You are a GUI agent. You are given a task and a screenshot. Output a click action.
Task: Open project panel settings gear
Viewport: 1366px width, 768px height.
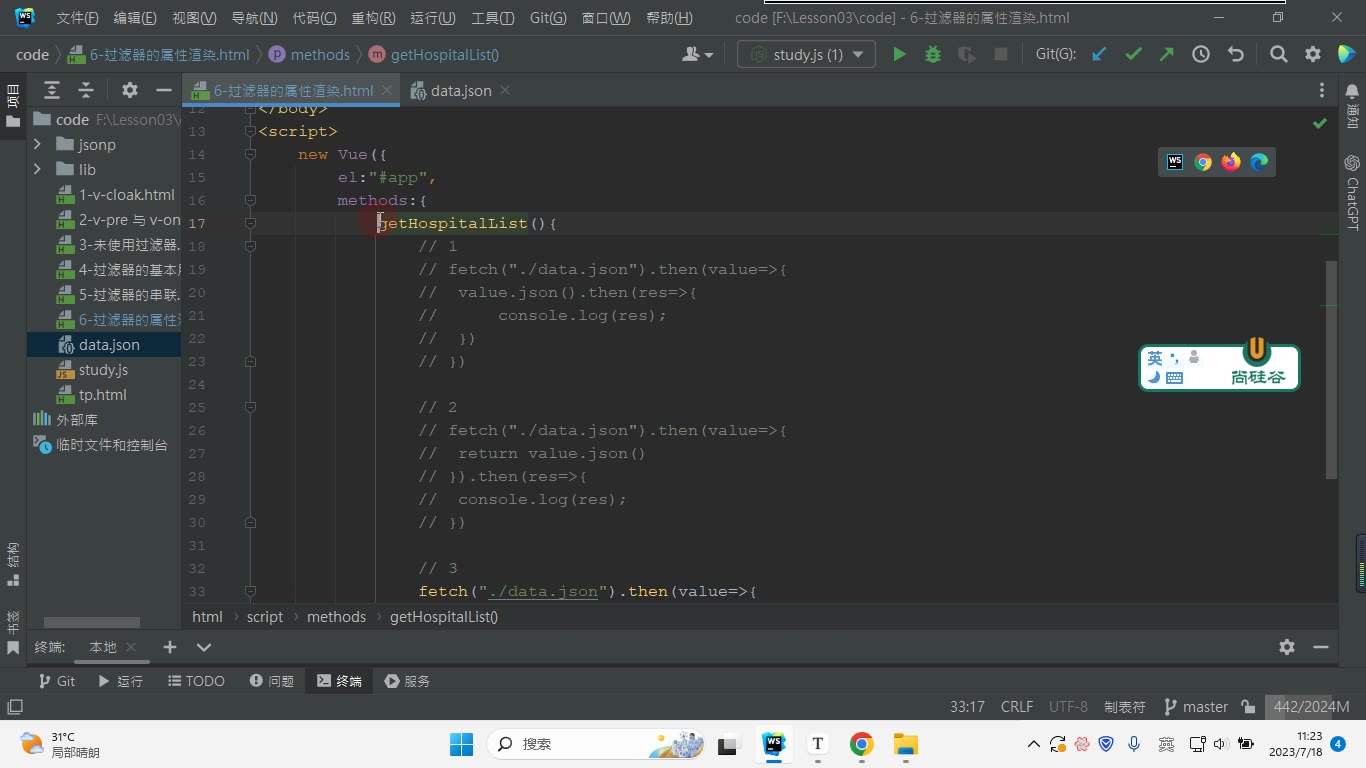pos(129,90)
